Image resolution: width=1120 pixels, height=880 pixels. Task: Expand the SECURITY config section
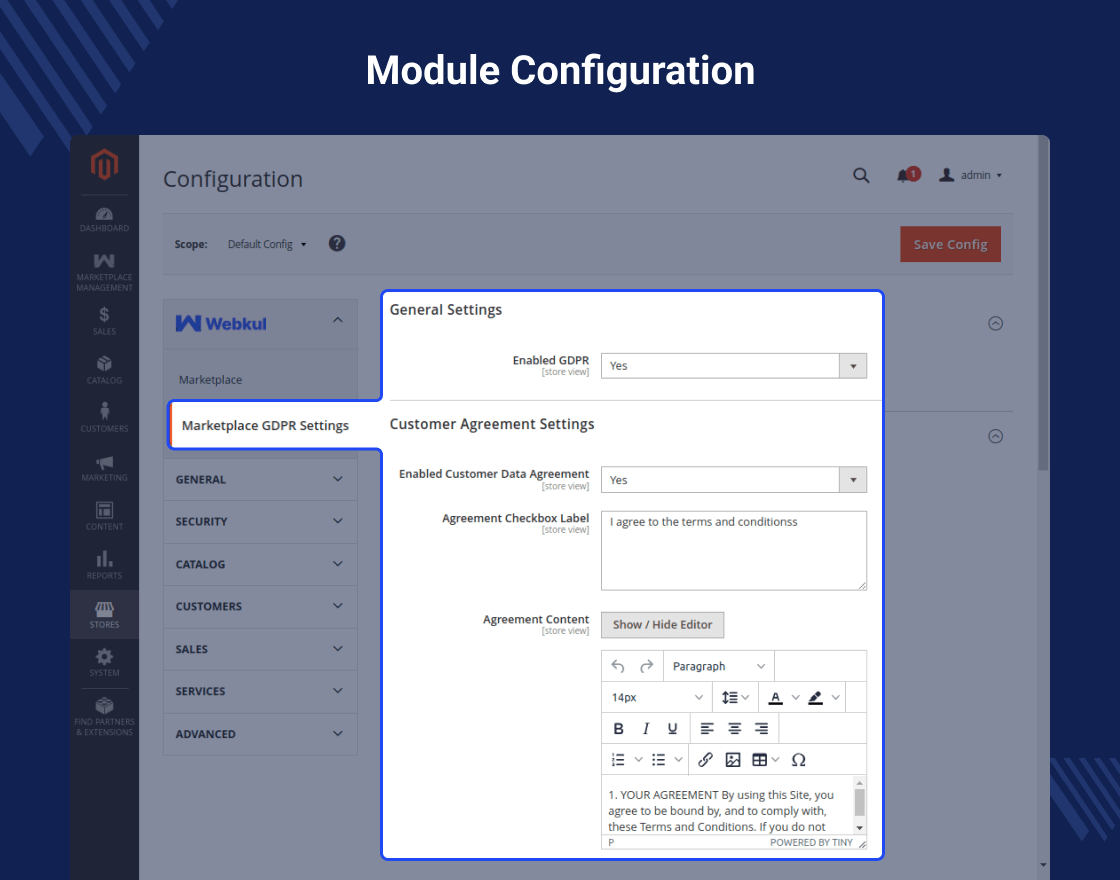point(260,521)
